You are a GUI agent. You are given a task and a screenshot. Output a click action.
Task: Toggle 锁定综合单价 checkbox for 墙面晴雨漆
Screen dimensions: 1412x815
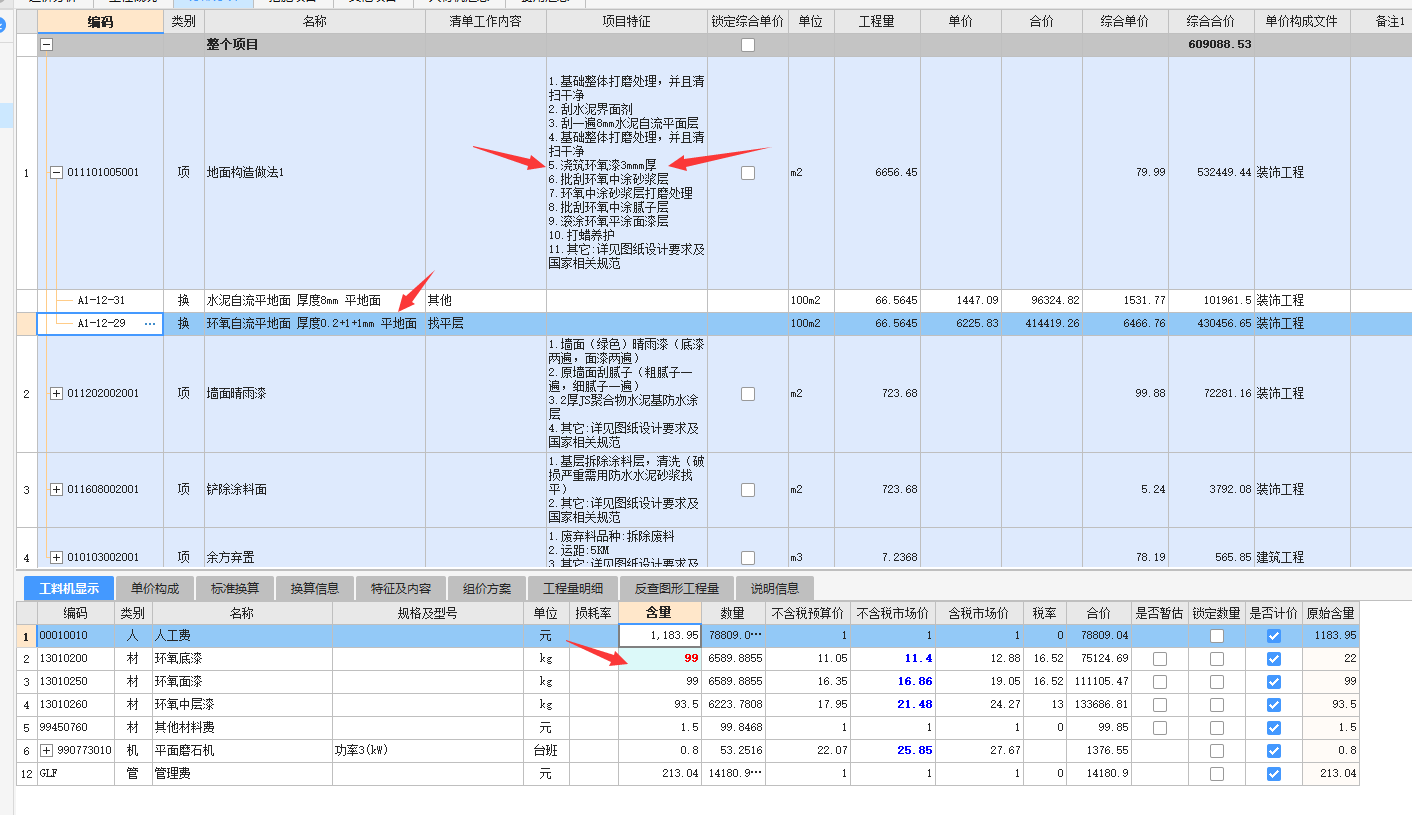coord(748,394)
